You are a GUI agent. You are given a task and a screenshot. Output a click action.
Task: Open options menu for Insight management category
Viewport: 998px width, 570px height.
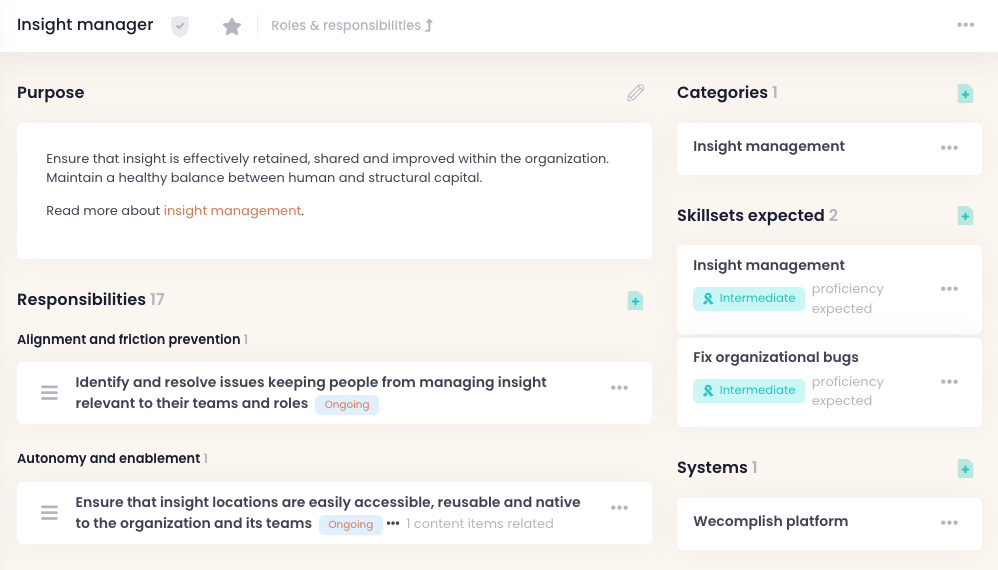pos(949,148)
